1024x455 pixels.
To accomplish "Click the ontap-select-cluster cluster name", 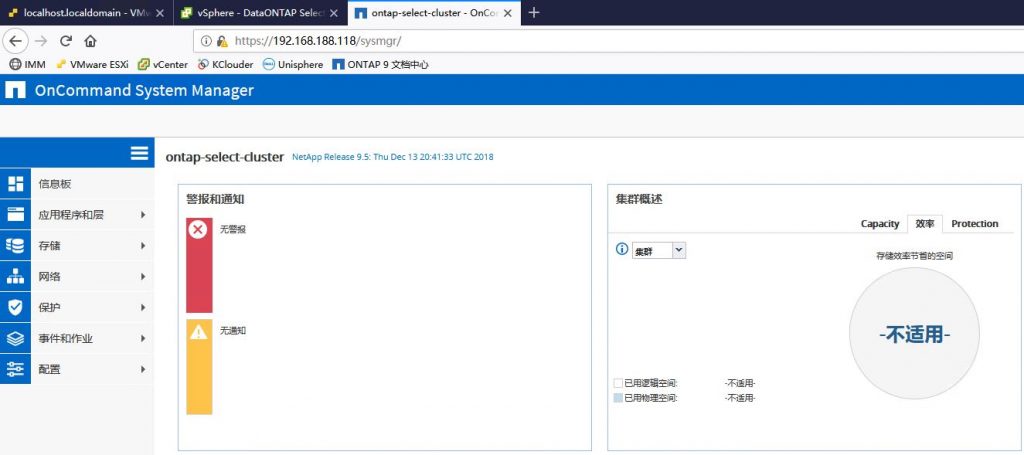I will click(225, 157).
